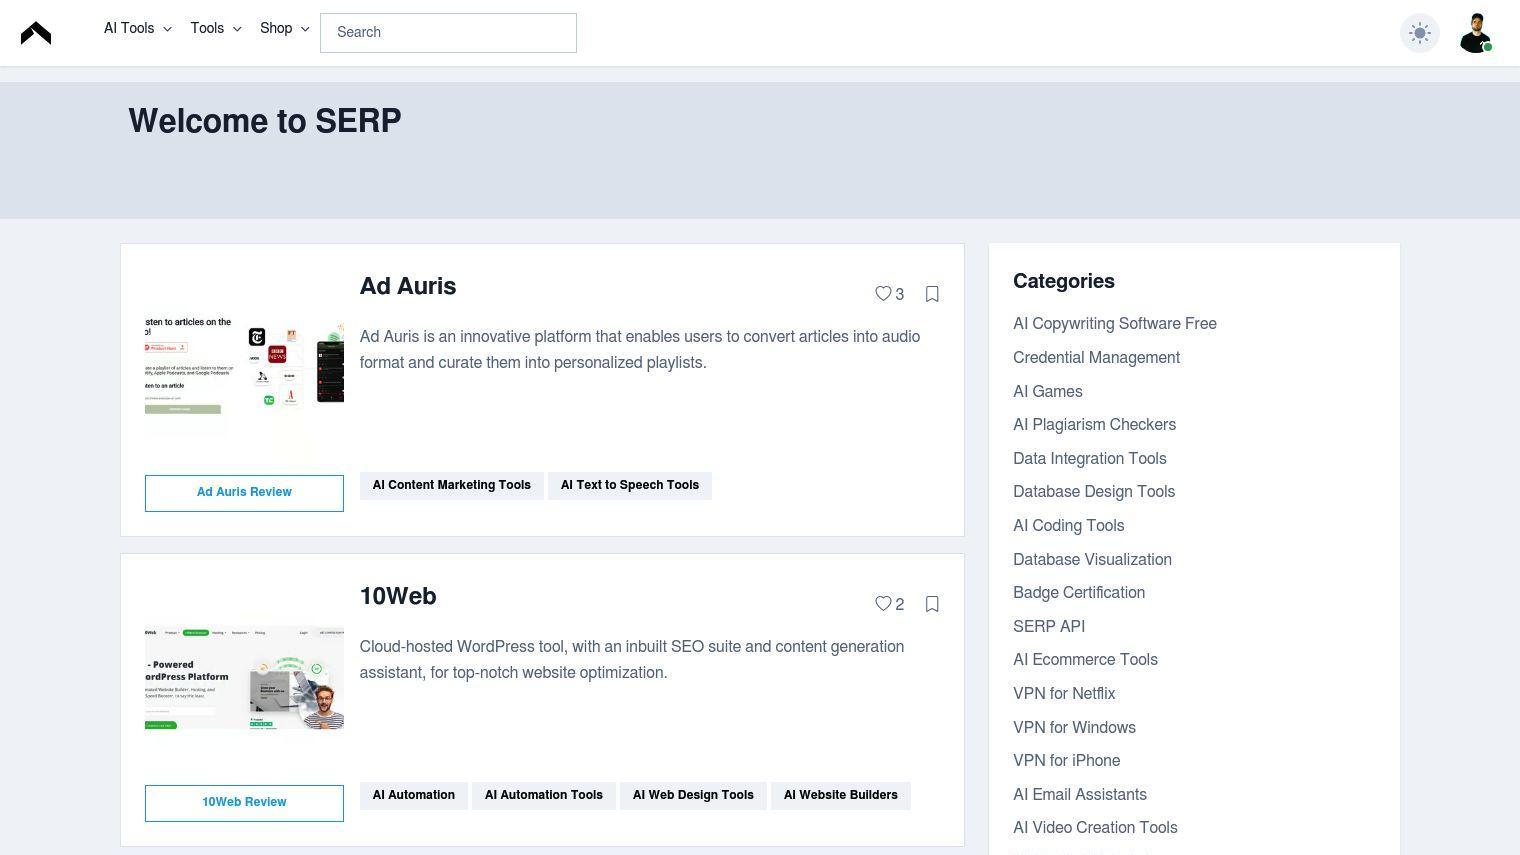
Task: Select the AI Automation tag
Action: point(414,796)
